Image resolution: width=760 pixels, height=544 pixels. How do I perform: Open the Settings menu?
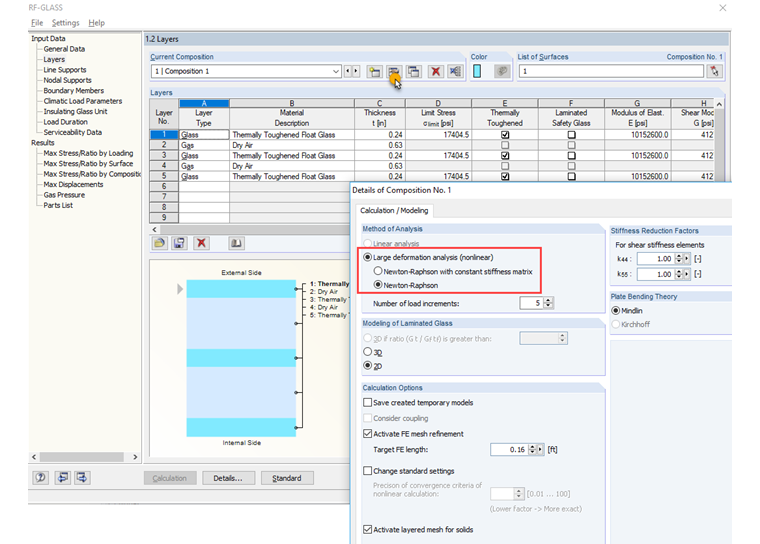pos(65,23)
